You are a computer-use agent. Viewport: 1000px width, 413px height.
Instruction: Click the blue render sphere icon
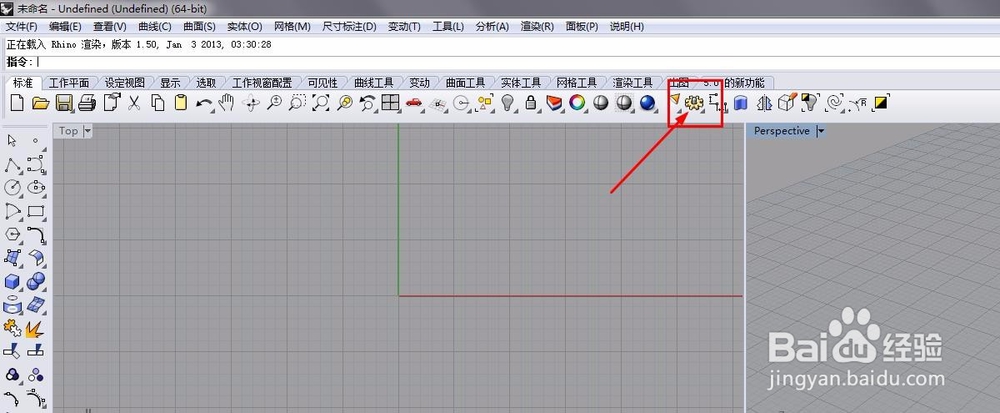coord(647,103)
